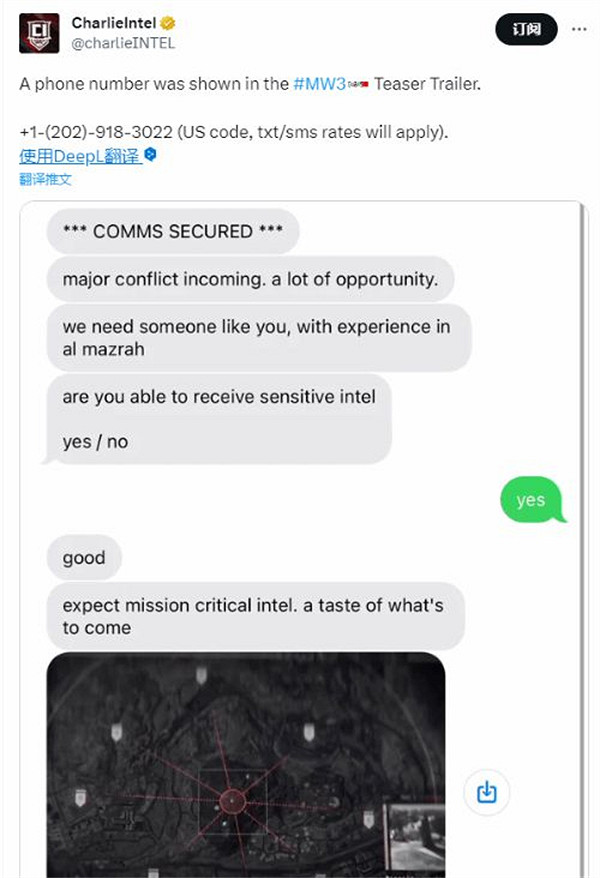
Task: Click the CharlieIntel display name
Action: pos(114,23)
